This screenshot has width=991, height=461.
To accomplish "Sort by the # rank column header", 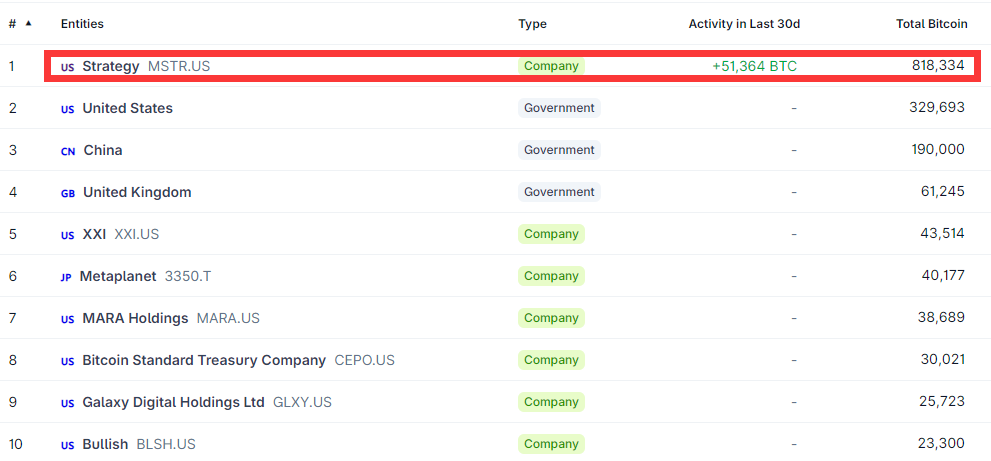I will tap(12, 24).
